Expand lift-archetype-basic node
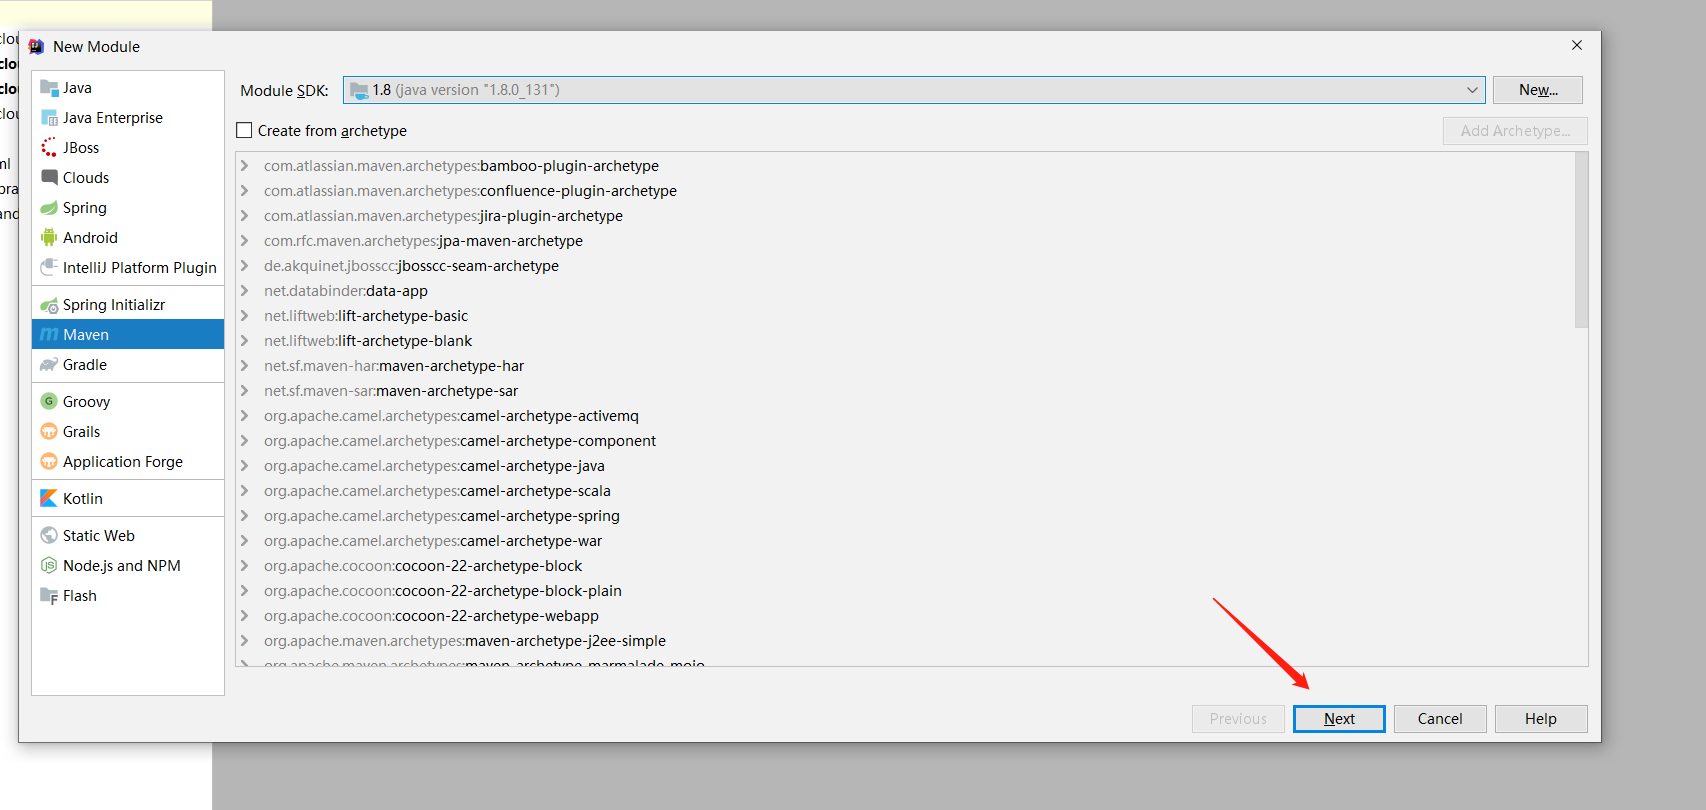Screen dimensions: 1706x810 click(x=244, y=316)
